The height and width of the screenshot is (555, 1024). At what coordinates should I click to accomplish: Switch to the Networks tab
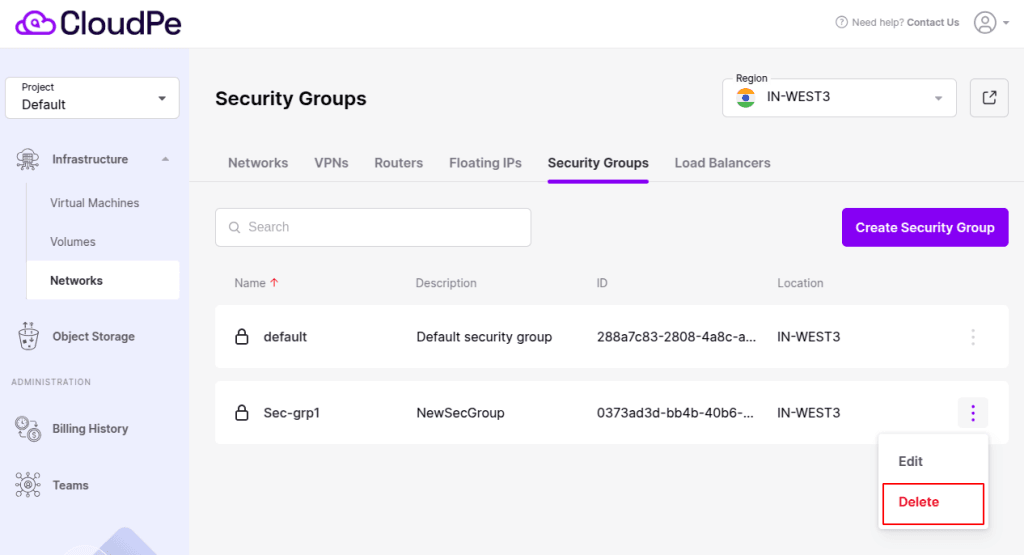pyautogui.click(x=258, y=163)
